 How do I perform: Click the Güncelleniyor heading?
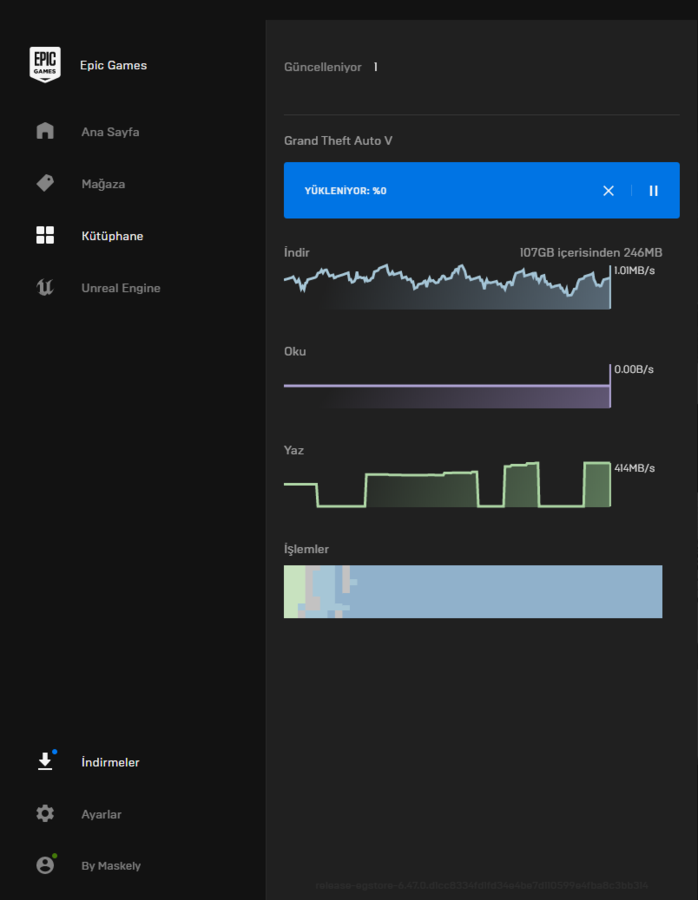pyautogui.click(x=323, y=67)
